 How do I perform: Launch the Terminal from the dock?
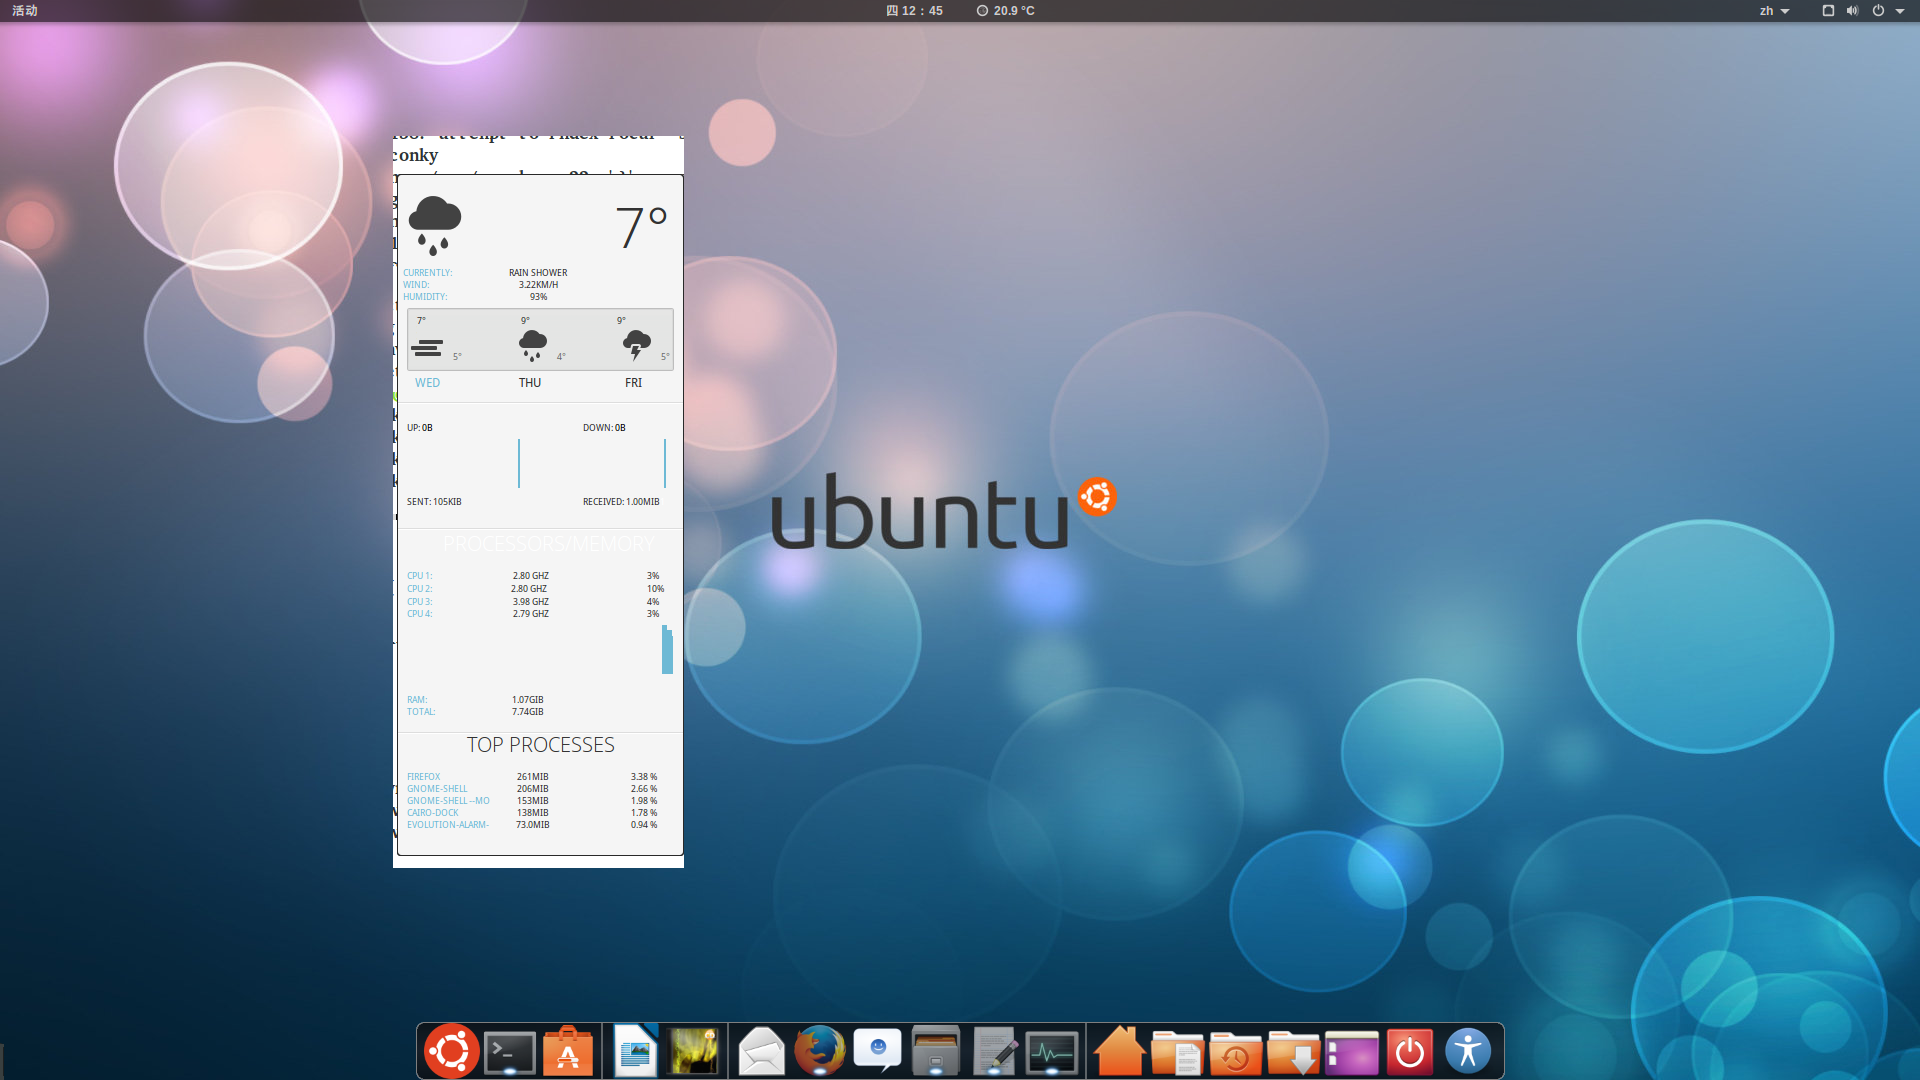pyautogui.click(x=510, y=1053)
